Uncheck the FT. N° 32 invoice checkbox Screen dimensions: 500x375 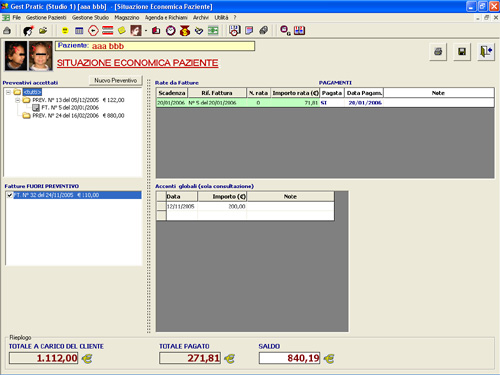9,195
